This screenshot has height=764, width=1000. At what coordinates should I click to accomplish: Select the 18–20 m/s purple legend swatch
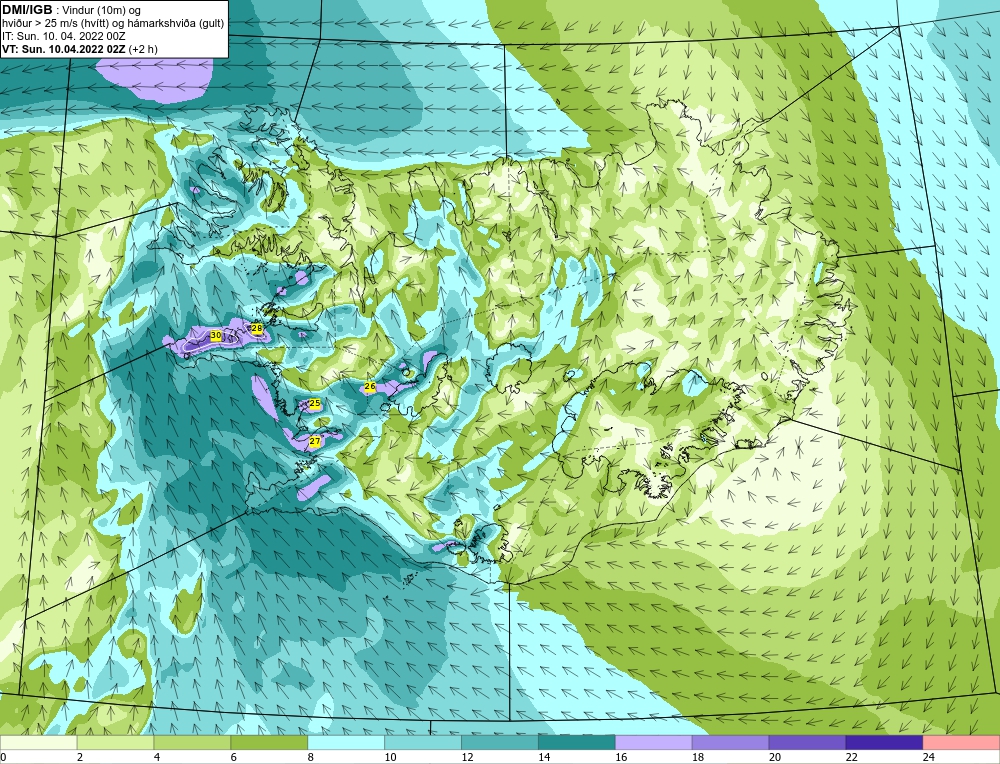point(730,742)
